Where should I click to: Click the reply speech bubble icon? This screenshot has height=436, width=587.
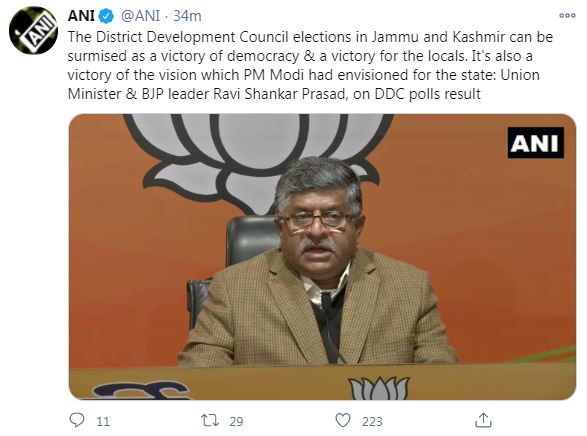click(77, 420)
